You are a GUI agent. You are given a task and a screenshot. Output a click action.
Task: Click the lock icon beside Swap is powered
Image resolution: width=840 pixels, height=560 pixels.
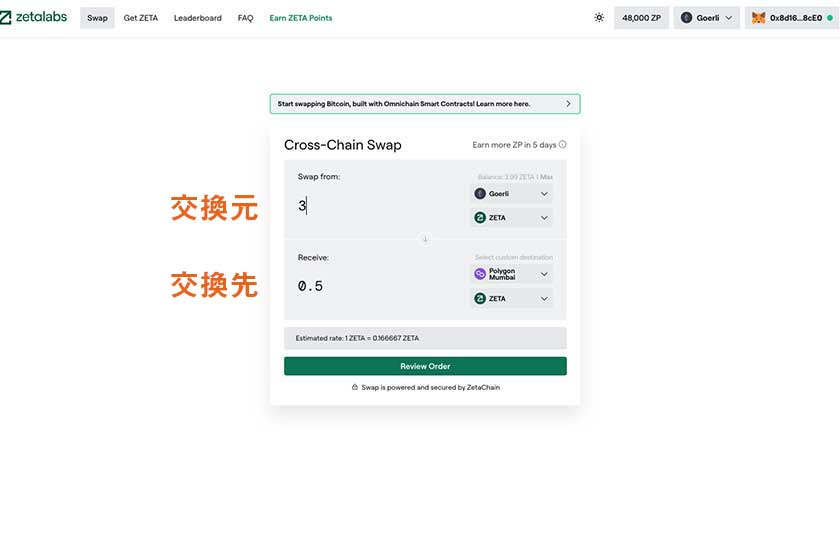pyautogui.click(x=355, y=387)
